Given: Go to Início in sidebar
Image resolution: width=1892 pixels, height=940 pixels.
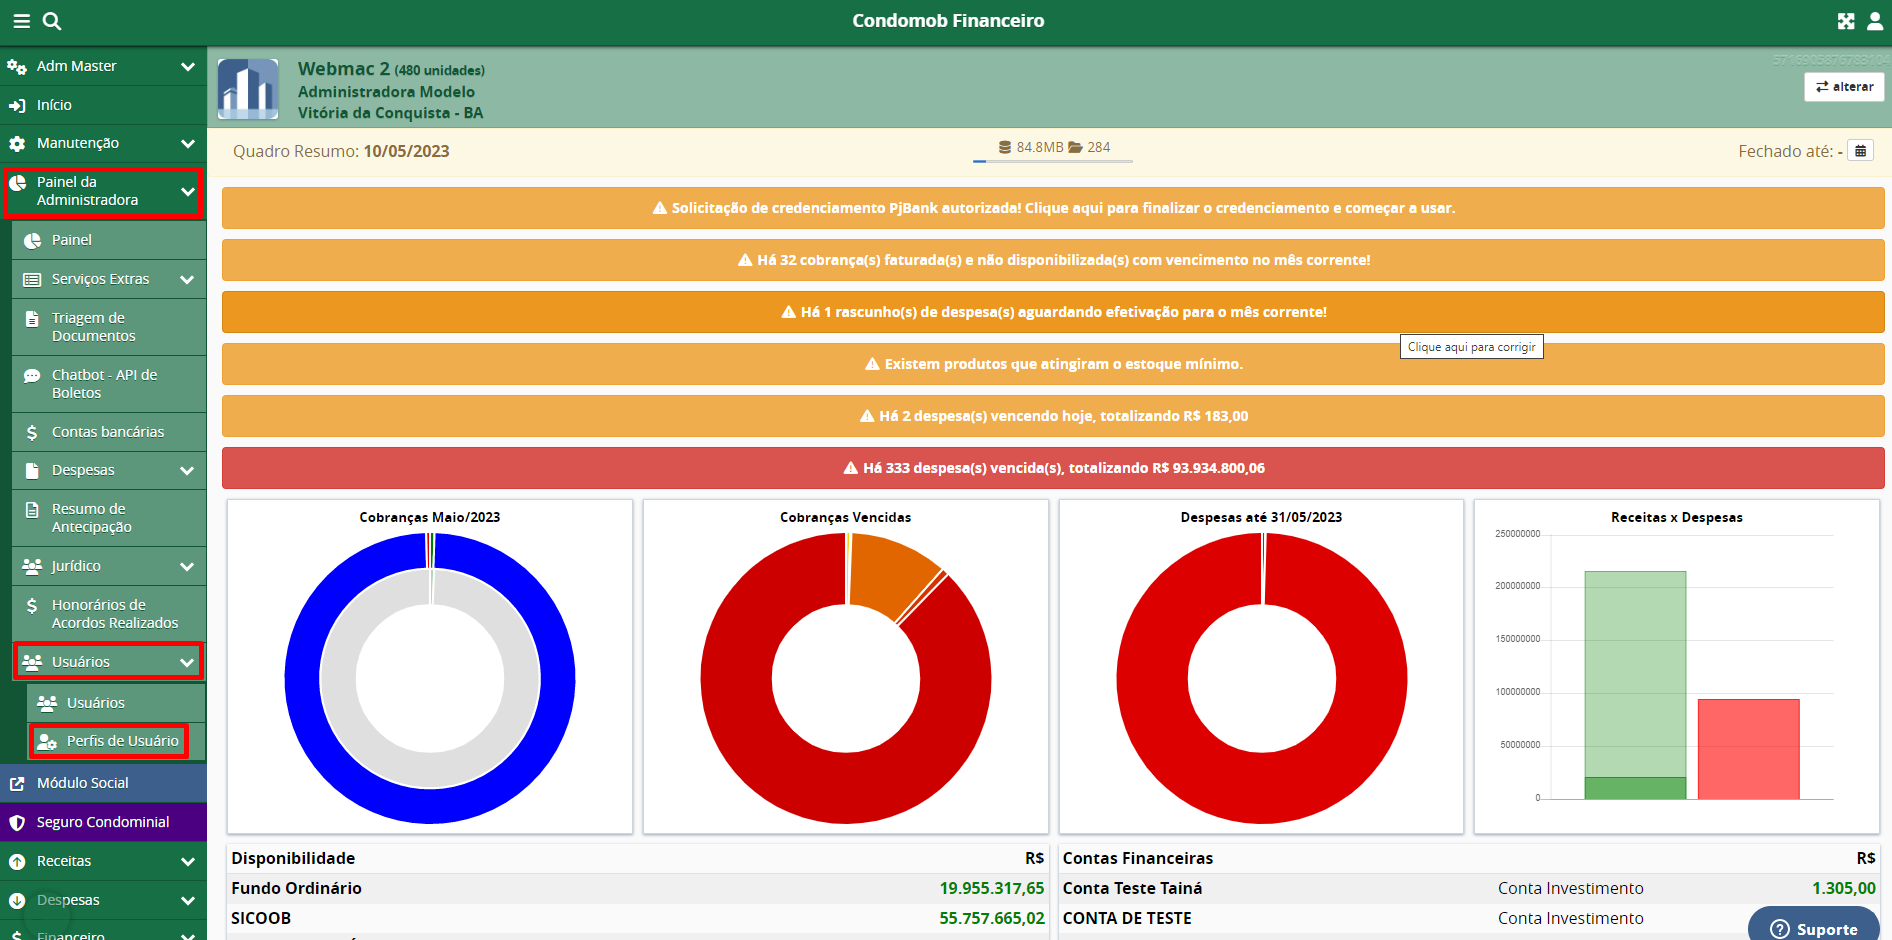Looking at the screenshot, I should click(x=54, y=105).
